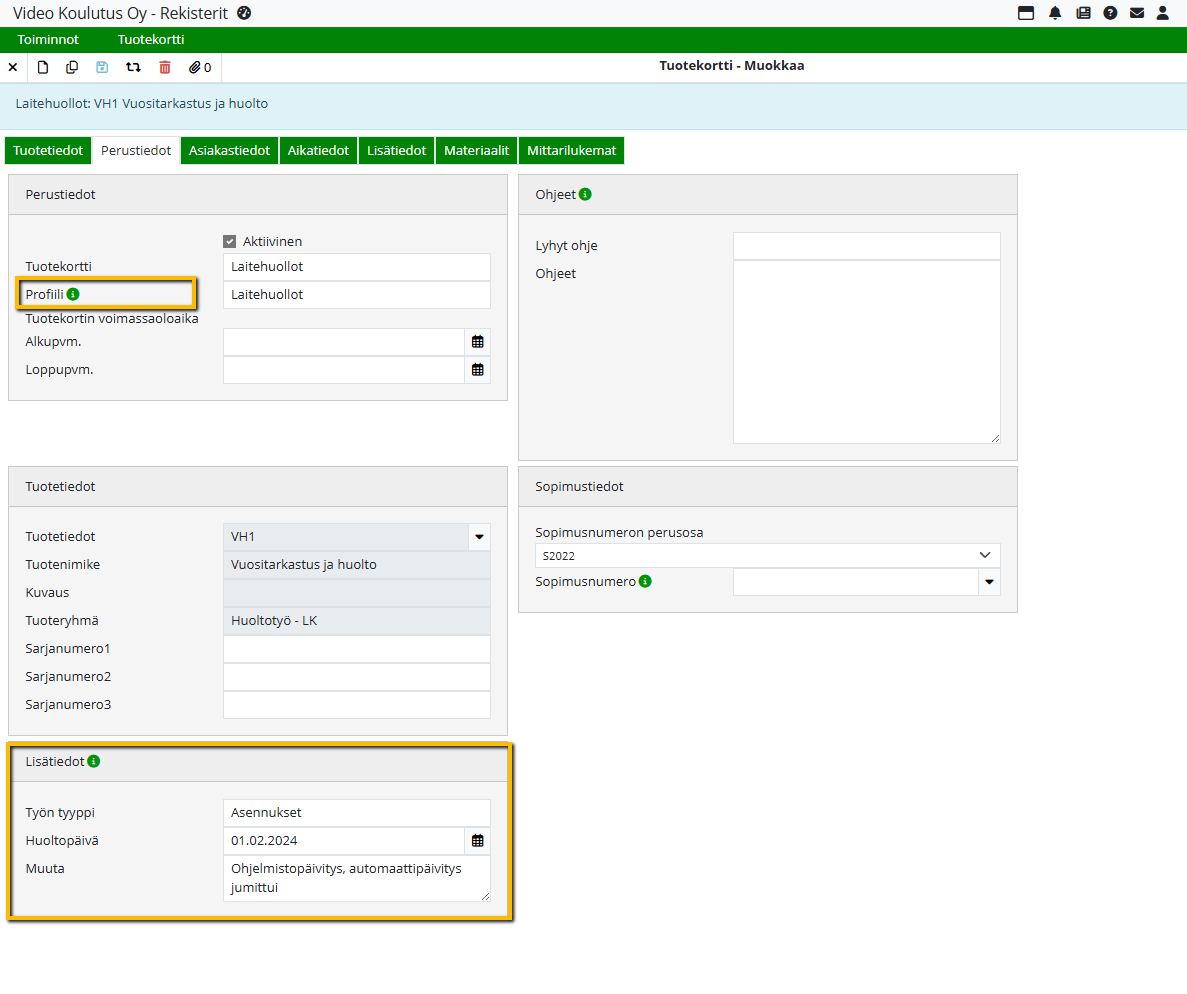
Task: Click the copy record icon
Action: coord(72,67)
